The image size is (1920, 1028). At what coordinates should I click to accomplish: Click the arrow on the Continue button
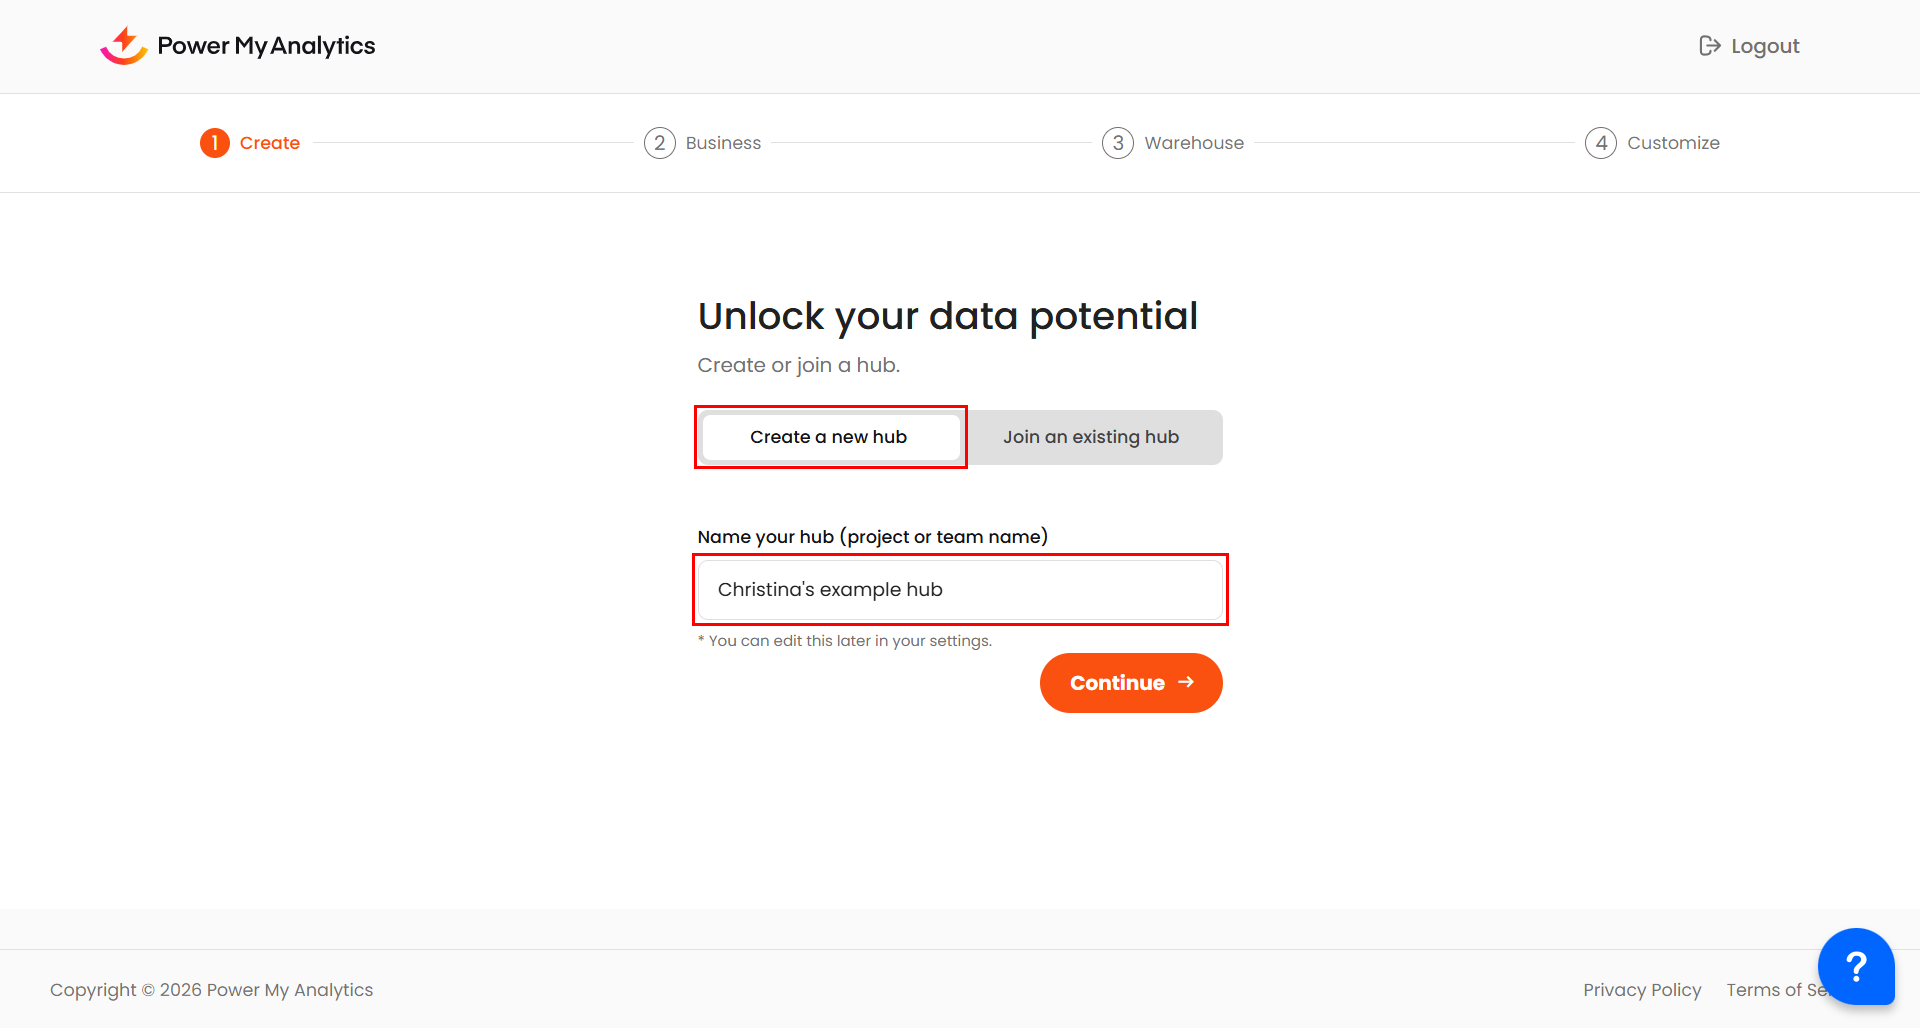click(x=1187, y=682)
